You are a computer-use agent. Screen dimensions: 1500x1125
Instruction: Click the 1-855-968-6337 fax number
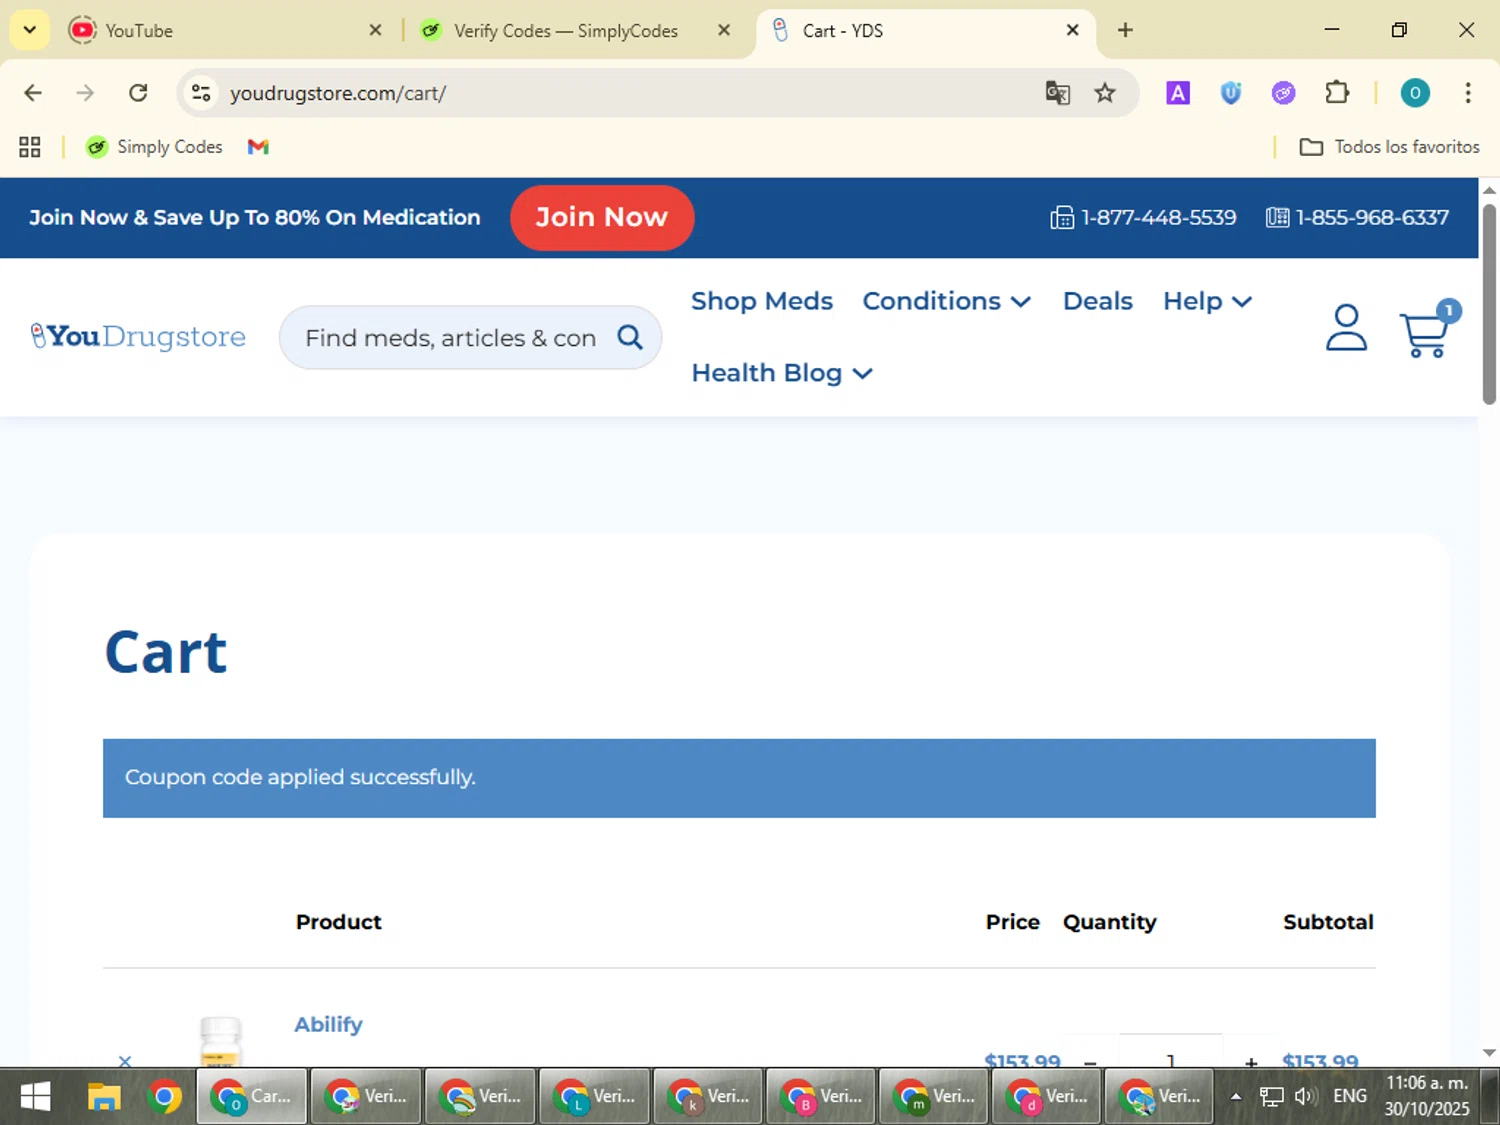pyautogui.click(x=1357, y=217)
